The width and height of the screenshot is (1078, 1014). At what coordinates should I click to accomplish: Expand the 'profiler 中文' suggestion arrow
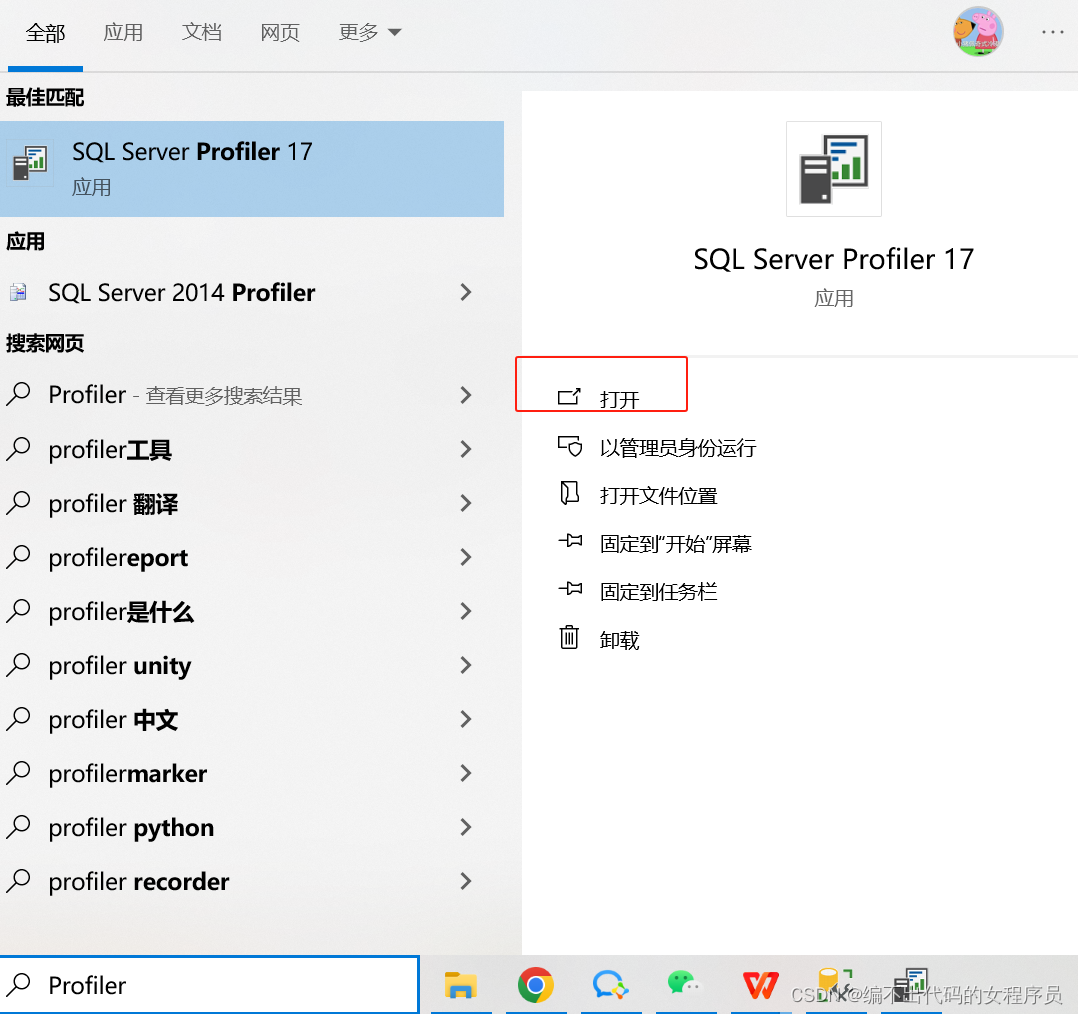466,719
